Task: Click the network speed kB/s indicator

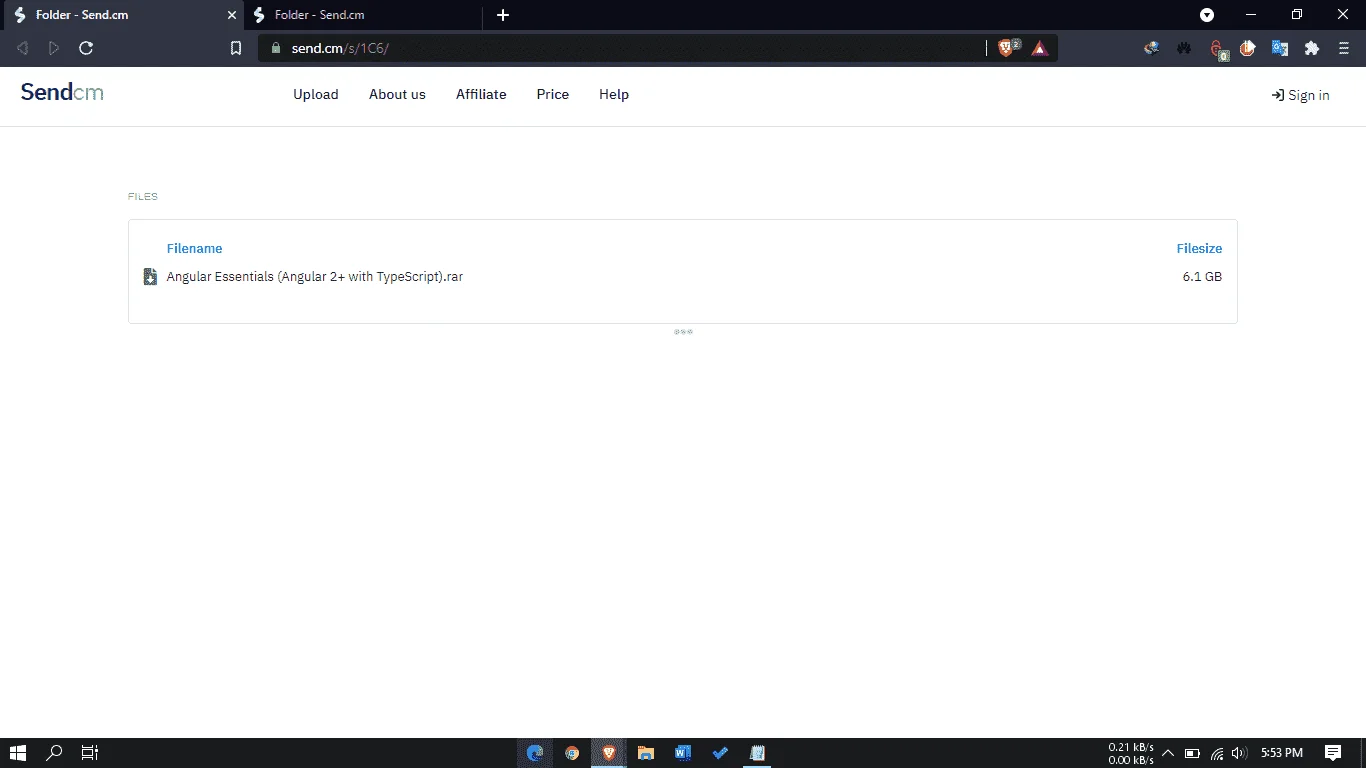Action: pyautogui.click(x=1131, y=754)
